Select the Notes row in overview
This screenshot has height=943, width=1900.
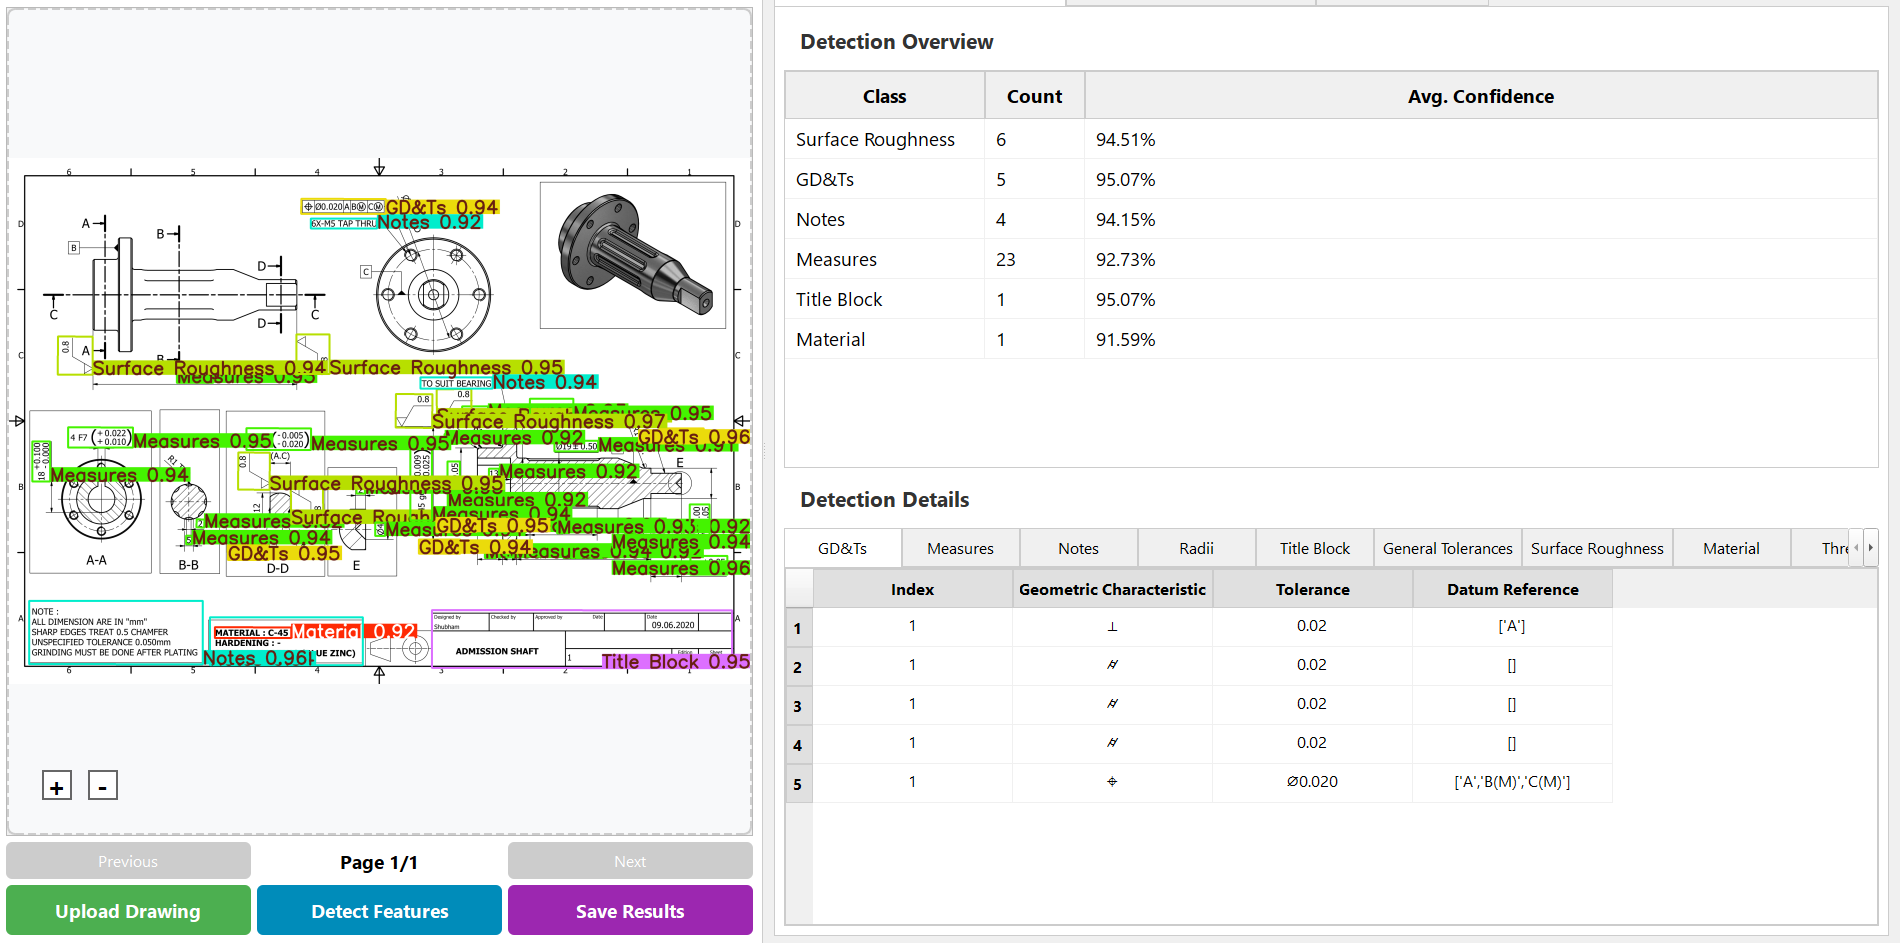pos(1331,220)
